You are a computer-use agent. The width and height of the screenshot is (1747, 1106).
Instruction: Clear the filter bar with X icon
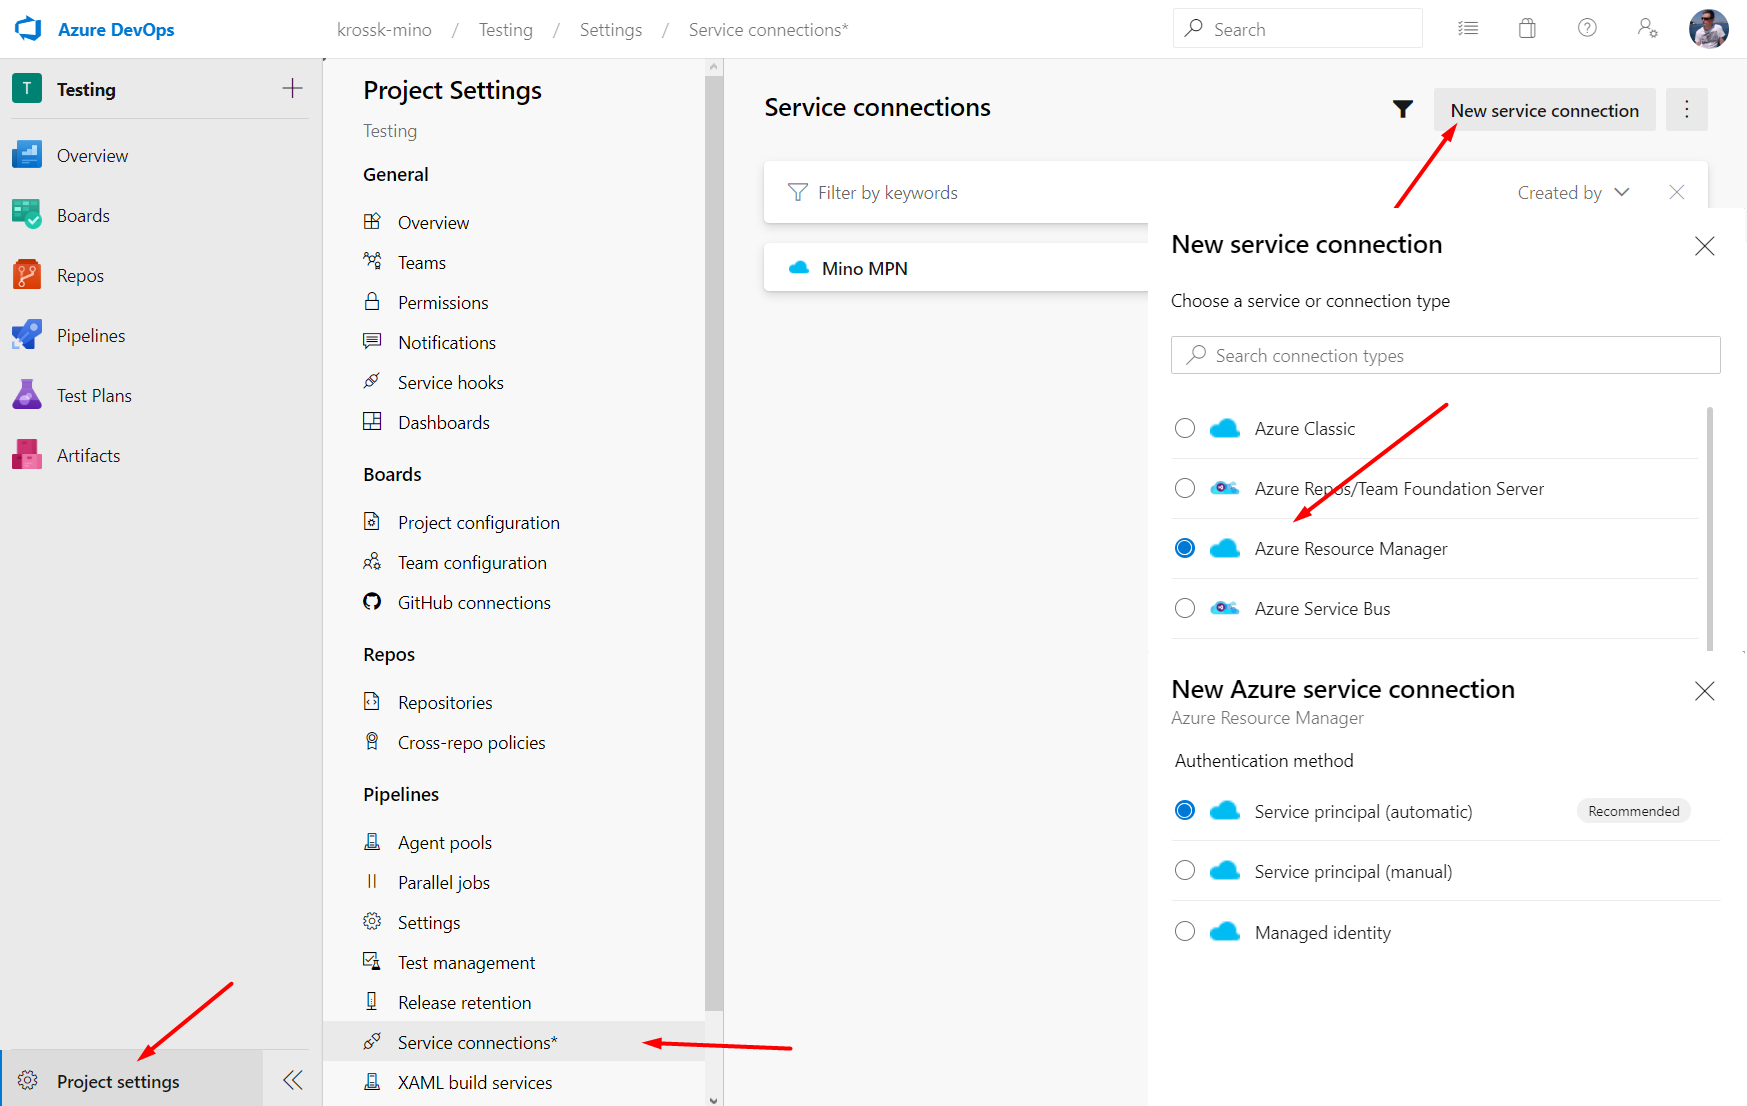tap(1677, 192)
